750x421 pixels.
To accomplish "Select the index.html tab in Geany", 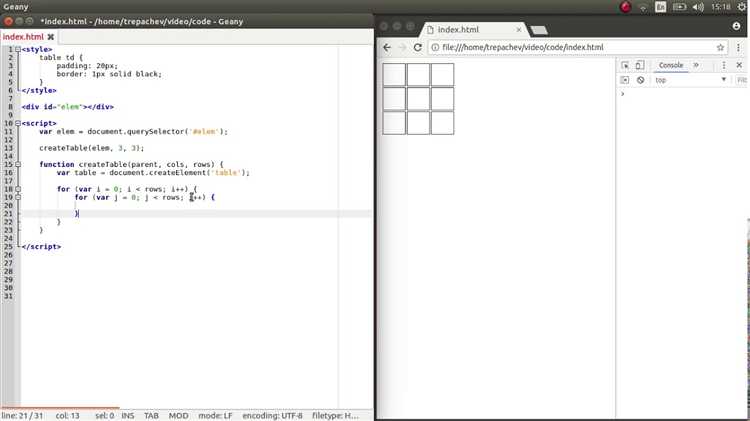I will [23, 36].
